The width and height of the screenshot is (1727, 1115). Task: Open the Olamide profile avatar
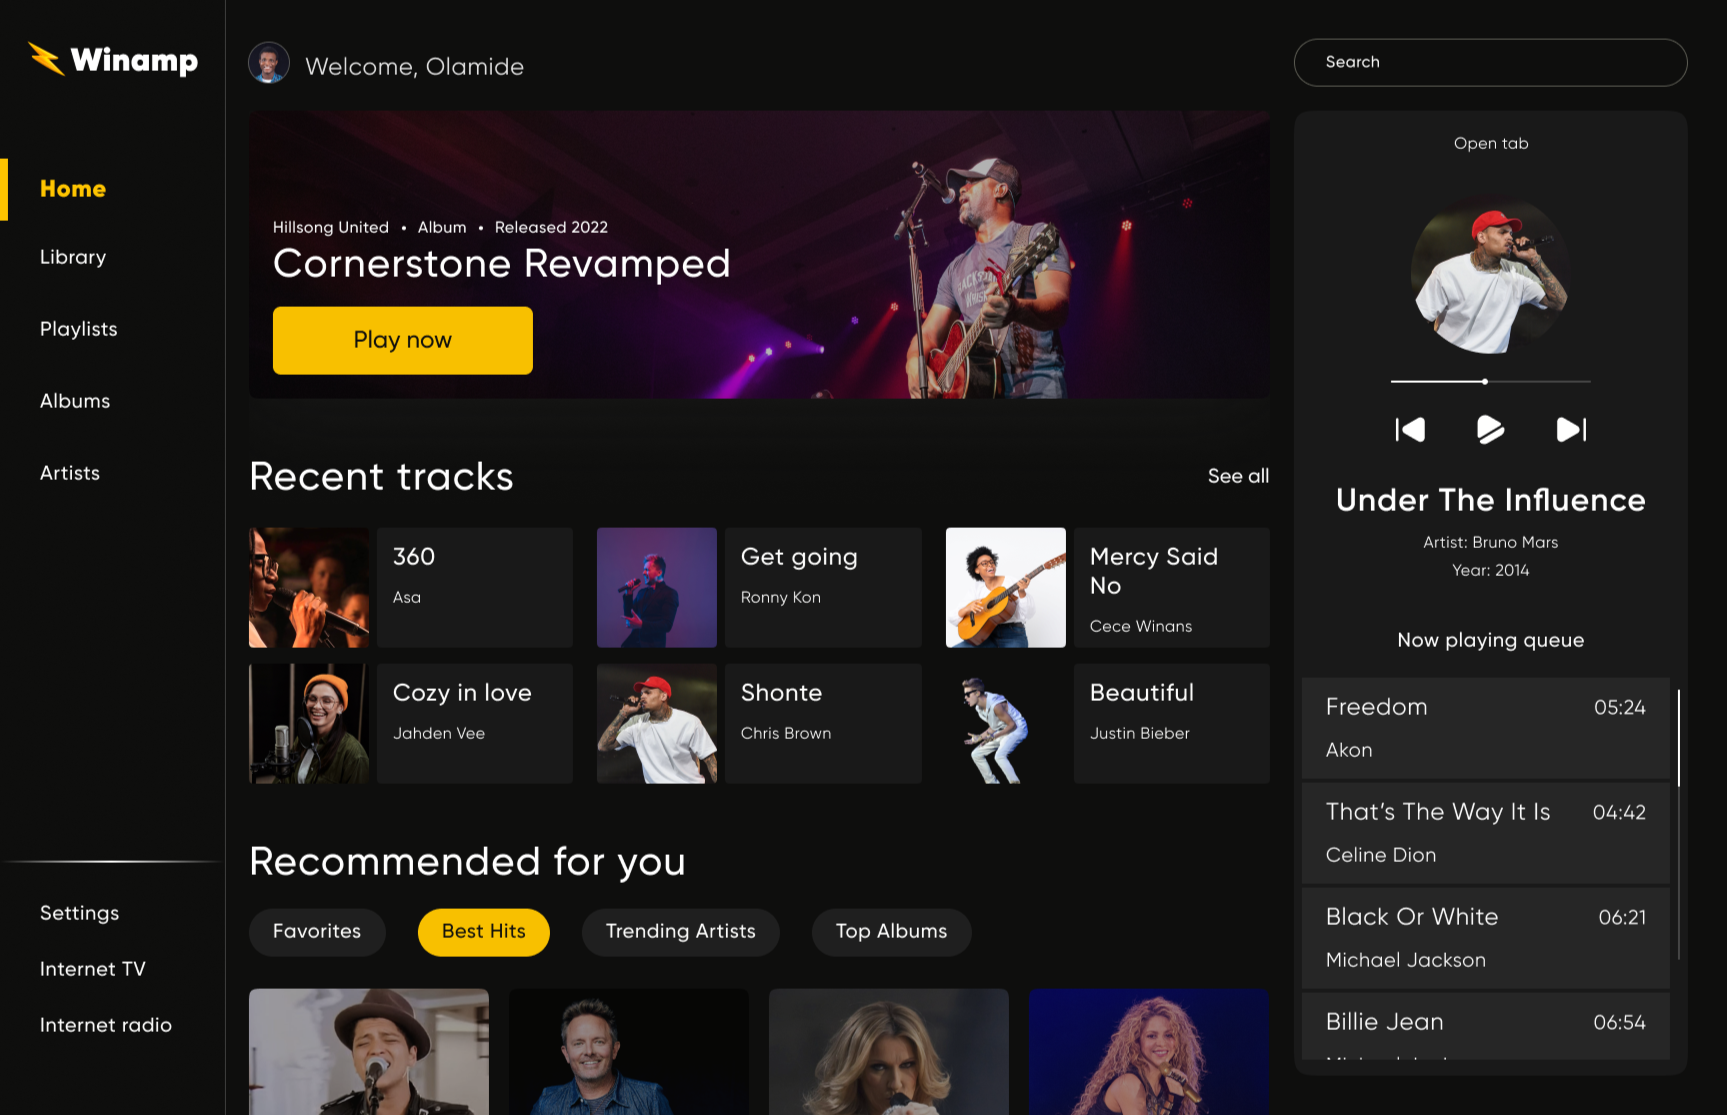pyautogui.click(x=269, y=63)
